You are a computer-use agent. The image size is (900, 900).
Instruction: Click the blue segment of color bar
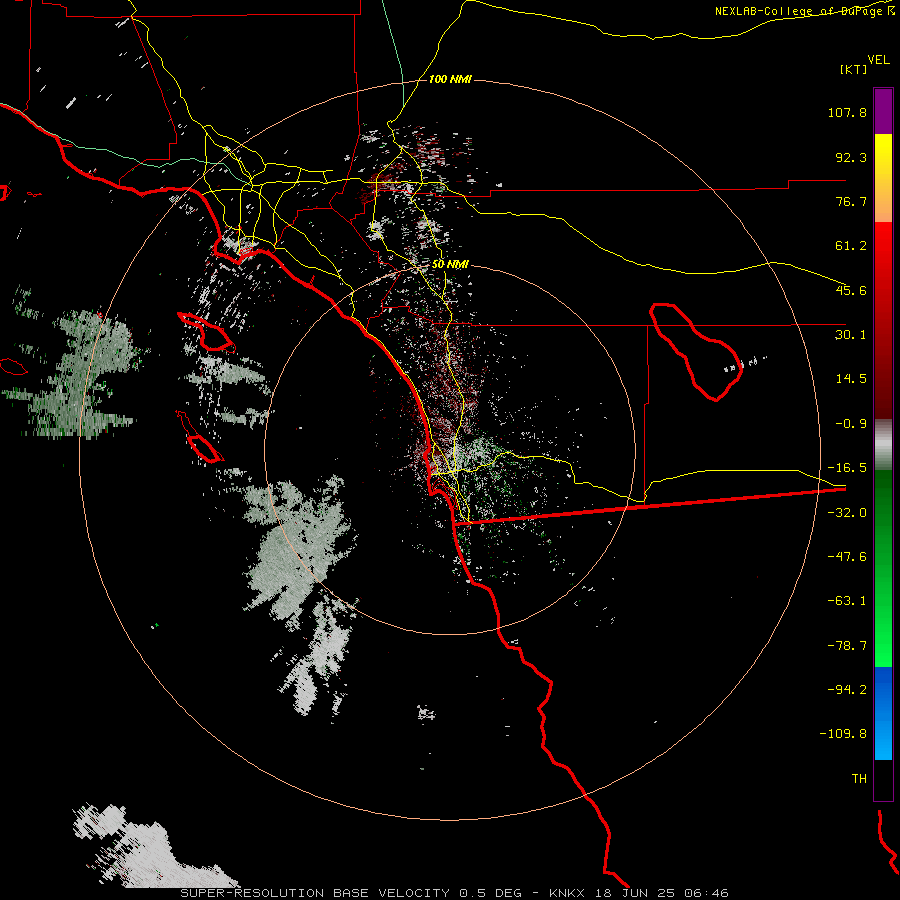[883, 713]
